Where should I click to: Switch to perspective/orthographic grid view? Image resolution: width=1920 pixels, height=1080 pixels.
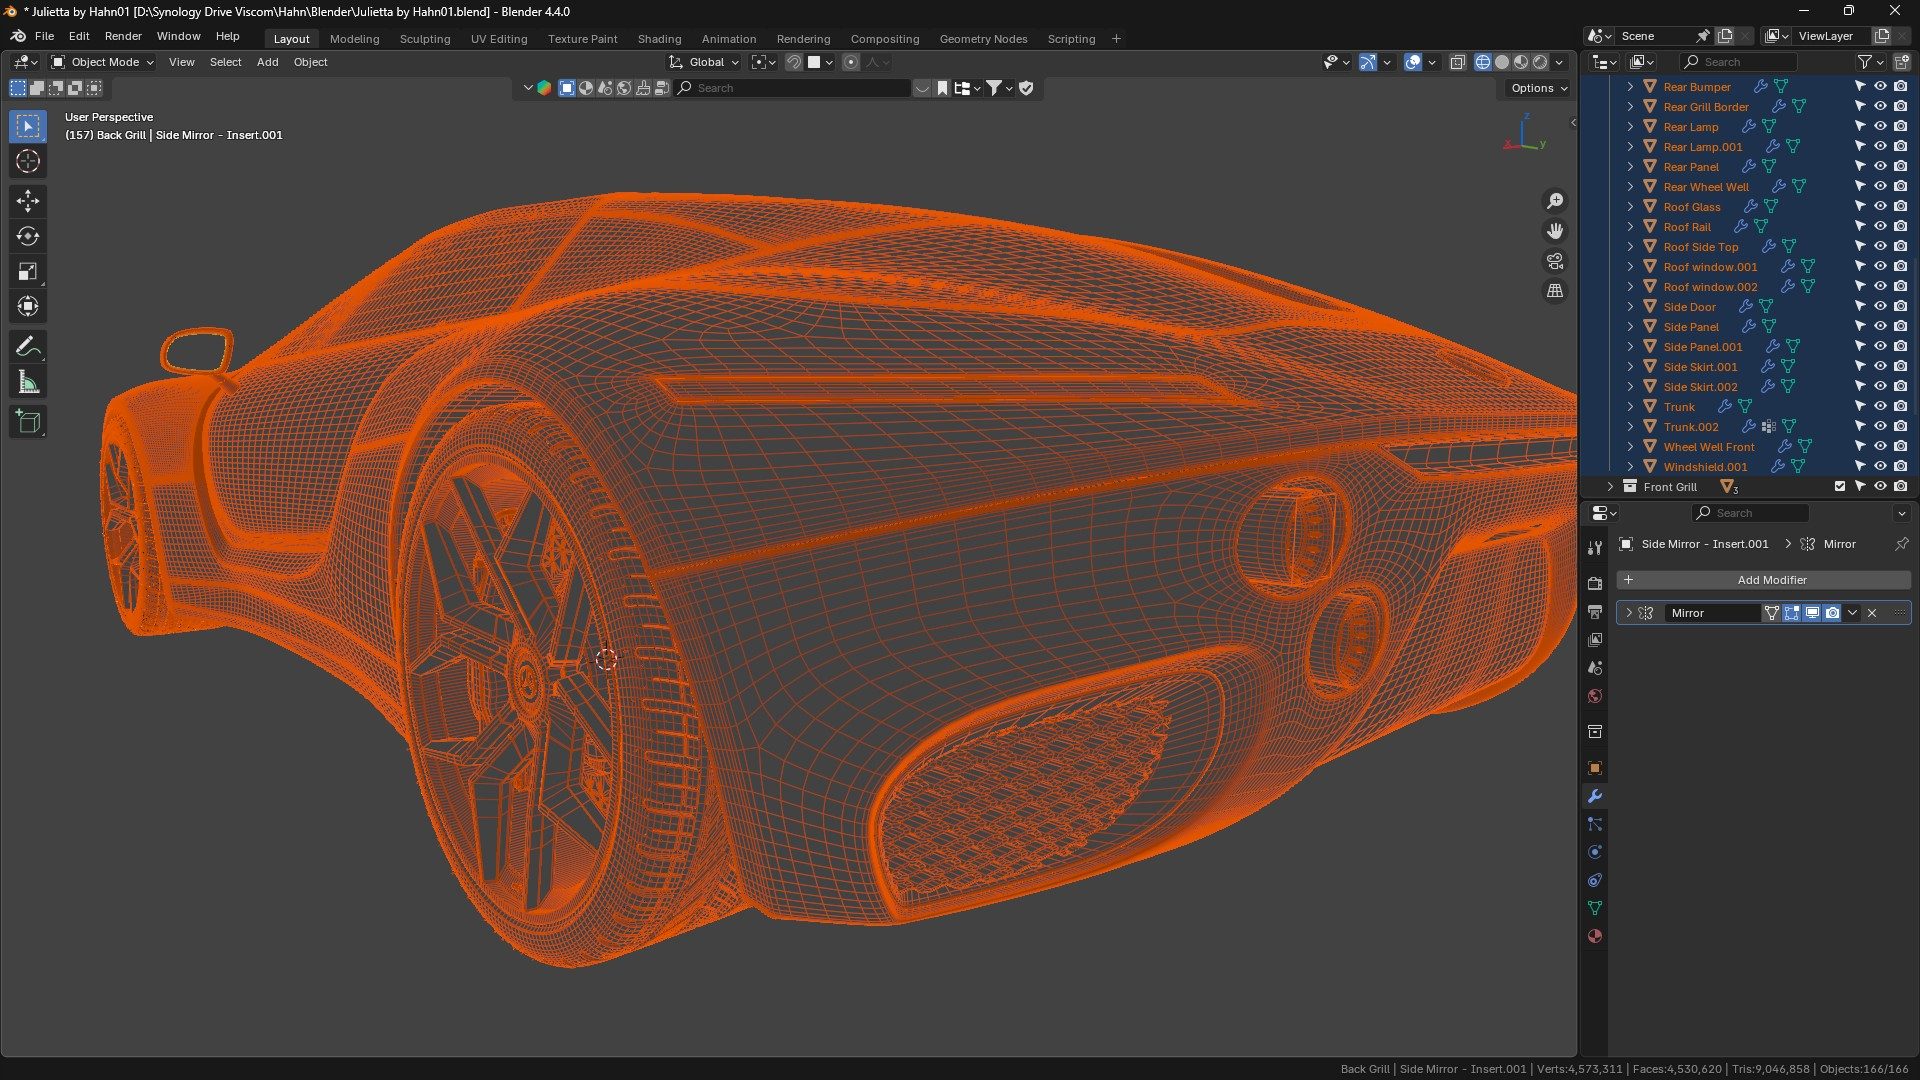pyautogui.click(x=1555, y=291)
